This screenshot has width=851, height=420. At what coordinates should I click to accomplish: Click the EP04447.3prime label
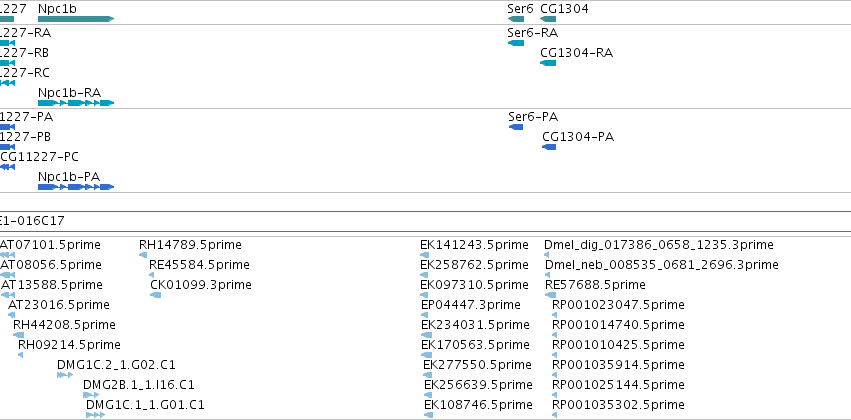pos(471,304)
